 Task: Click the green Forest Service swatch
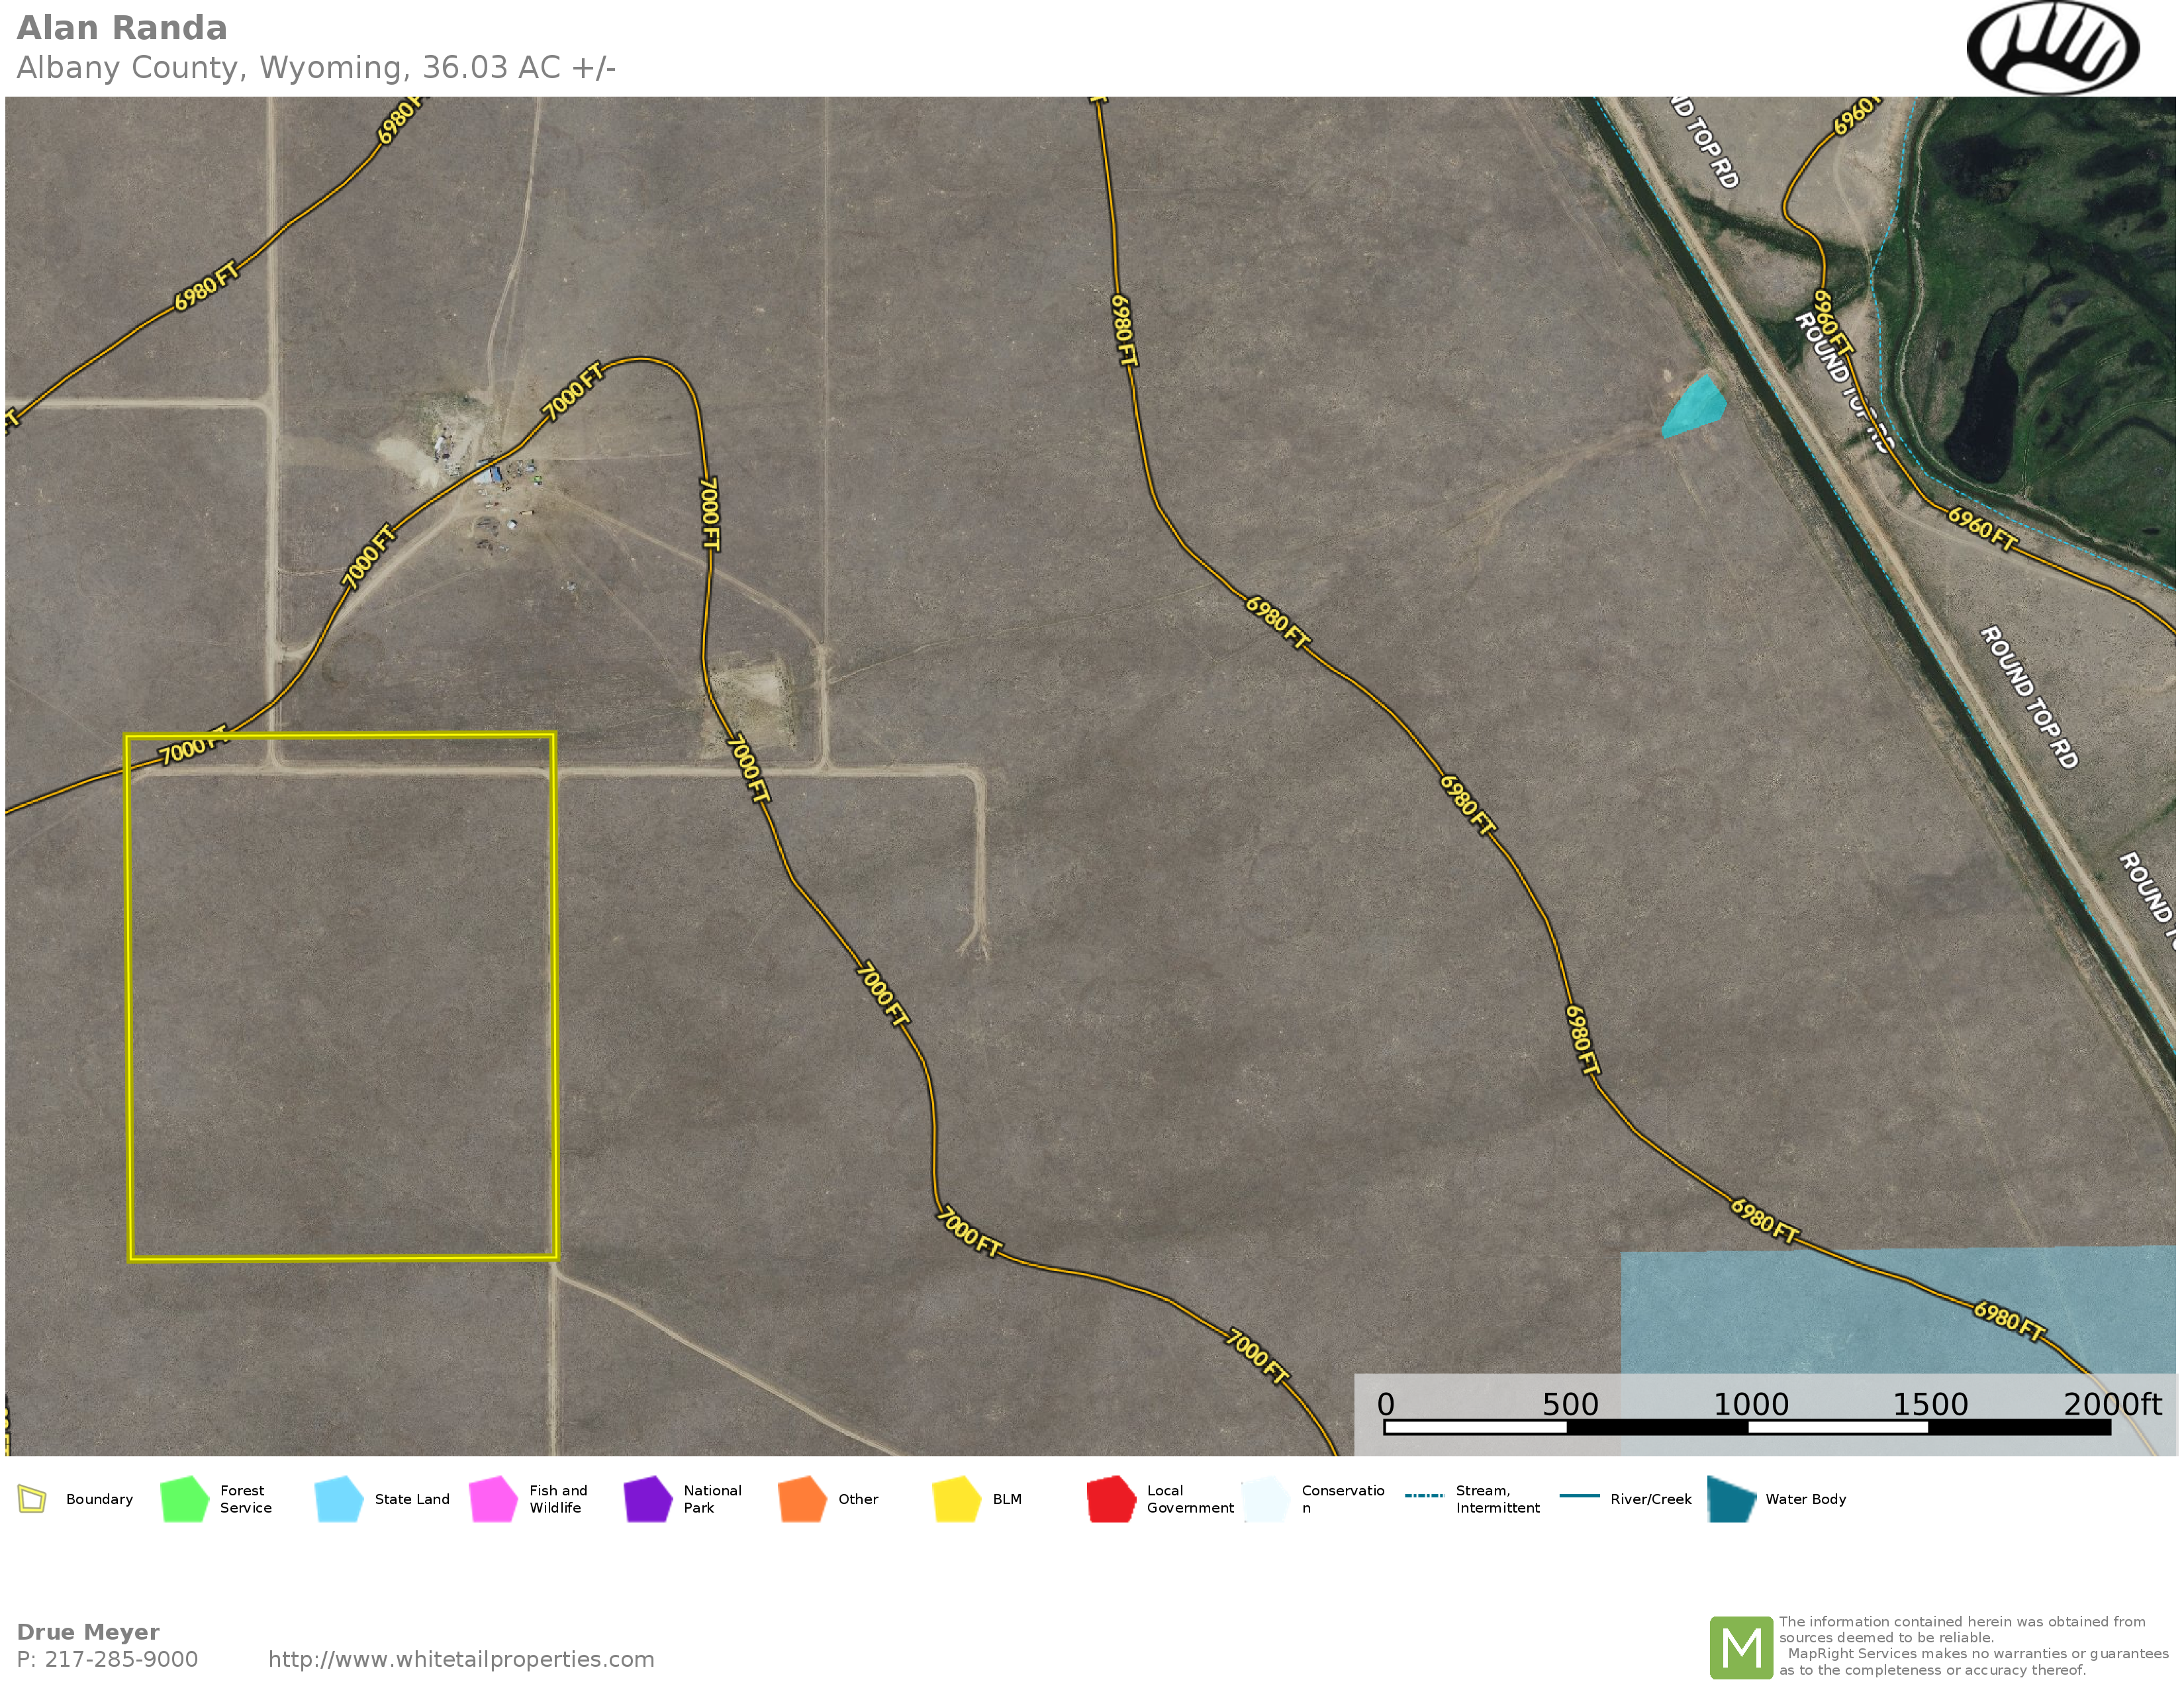184,1499
